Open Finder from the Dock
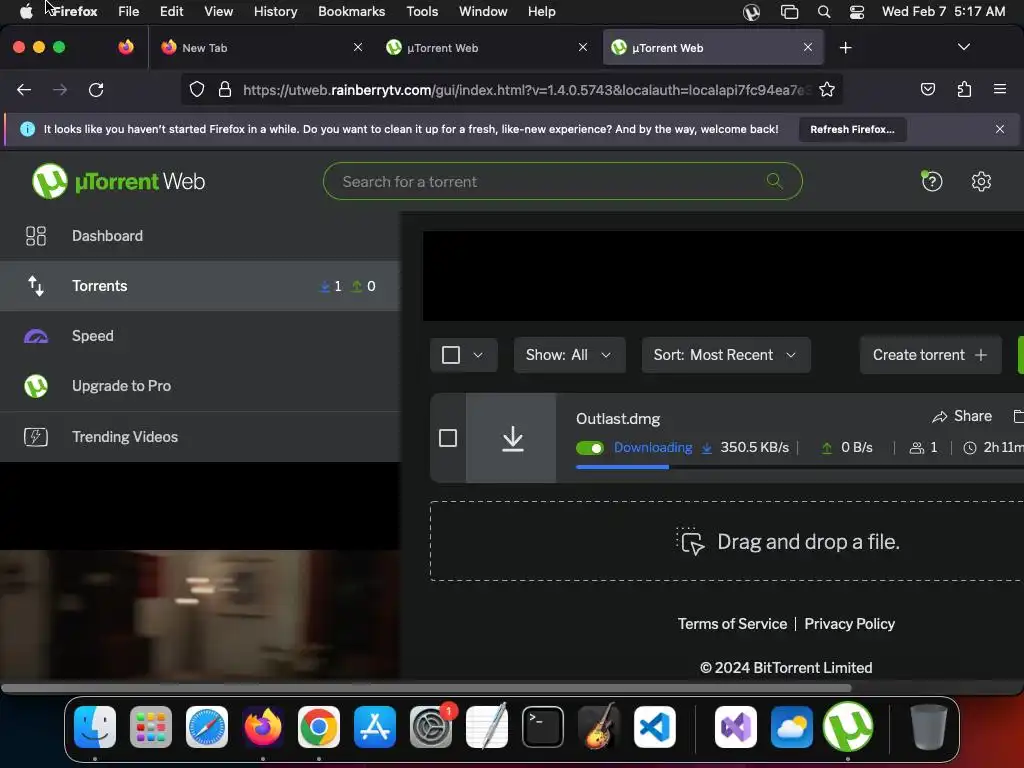The image size is (1024, 768). click(95, 727)
